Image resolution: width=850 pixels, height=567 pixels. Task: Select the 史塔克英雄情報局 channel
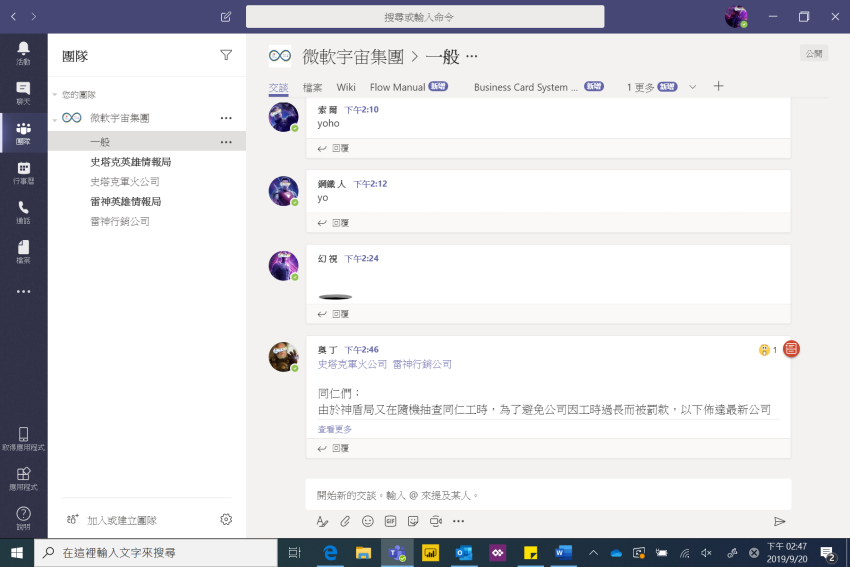click(131, 162)
